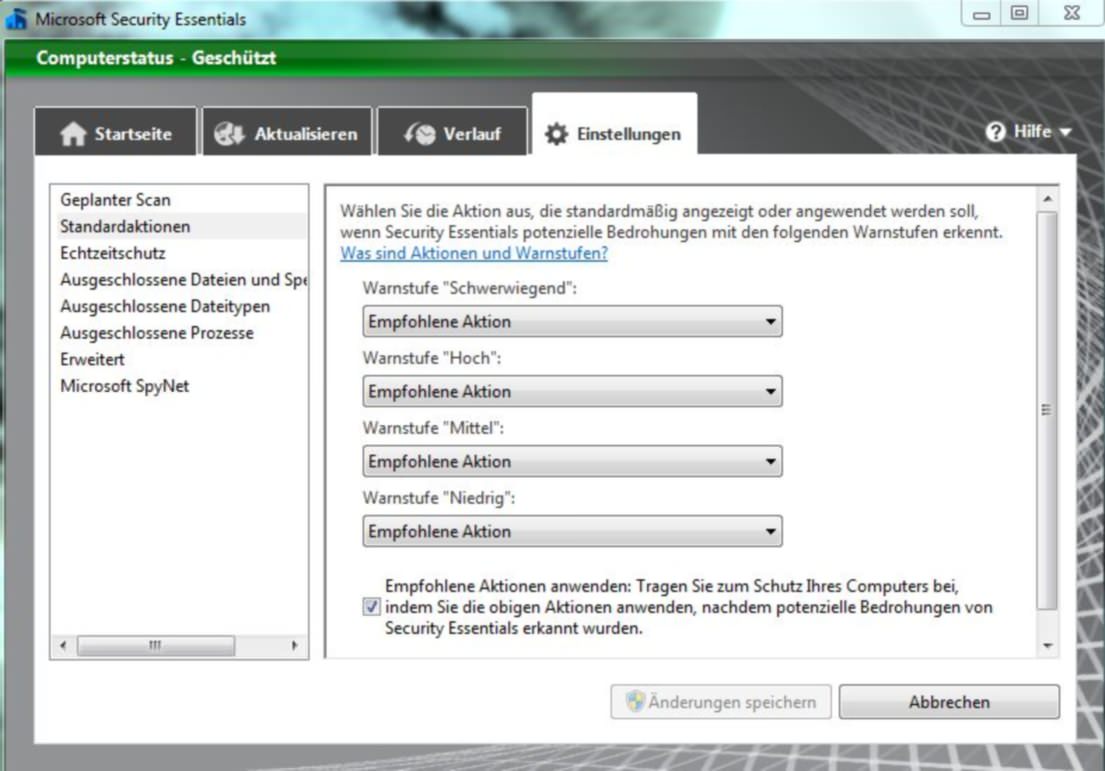The image size is (1105, 771).
Task: Minimize the Security Essentials window
Action: coord(982,13)
